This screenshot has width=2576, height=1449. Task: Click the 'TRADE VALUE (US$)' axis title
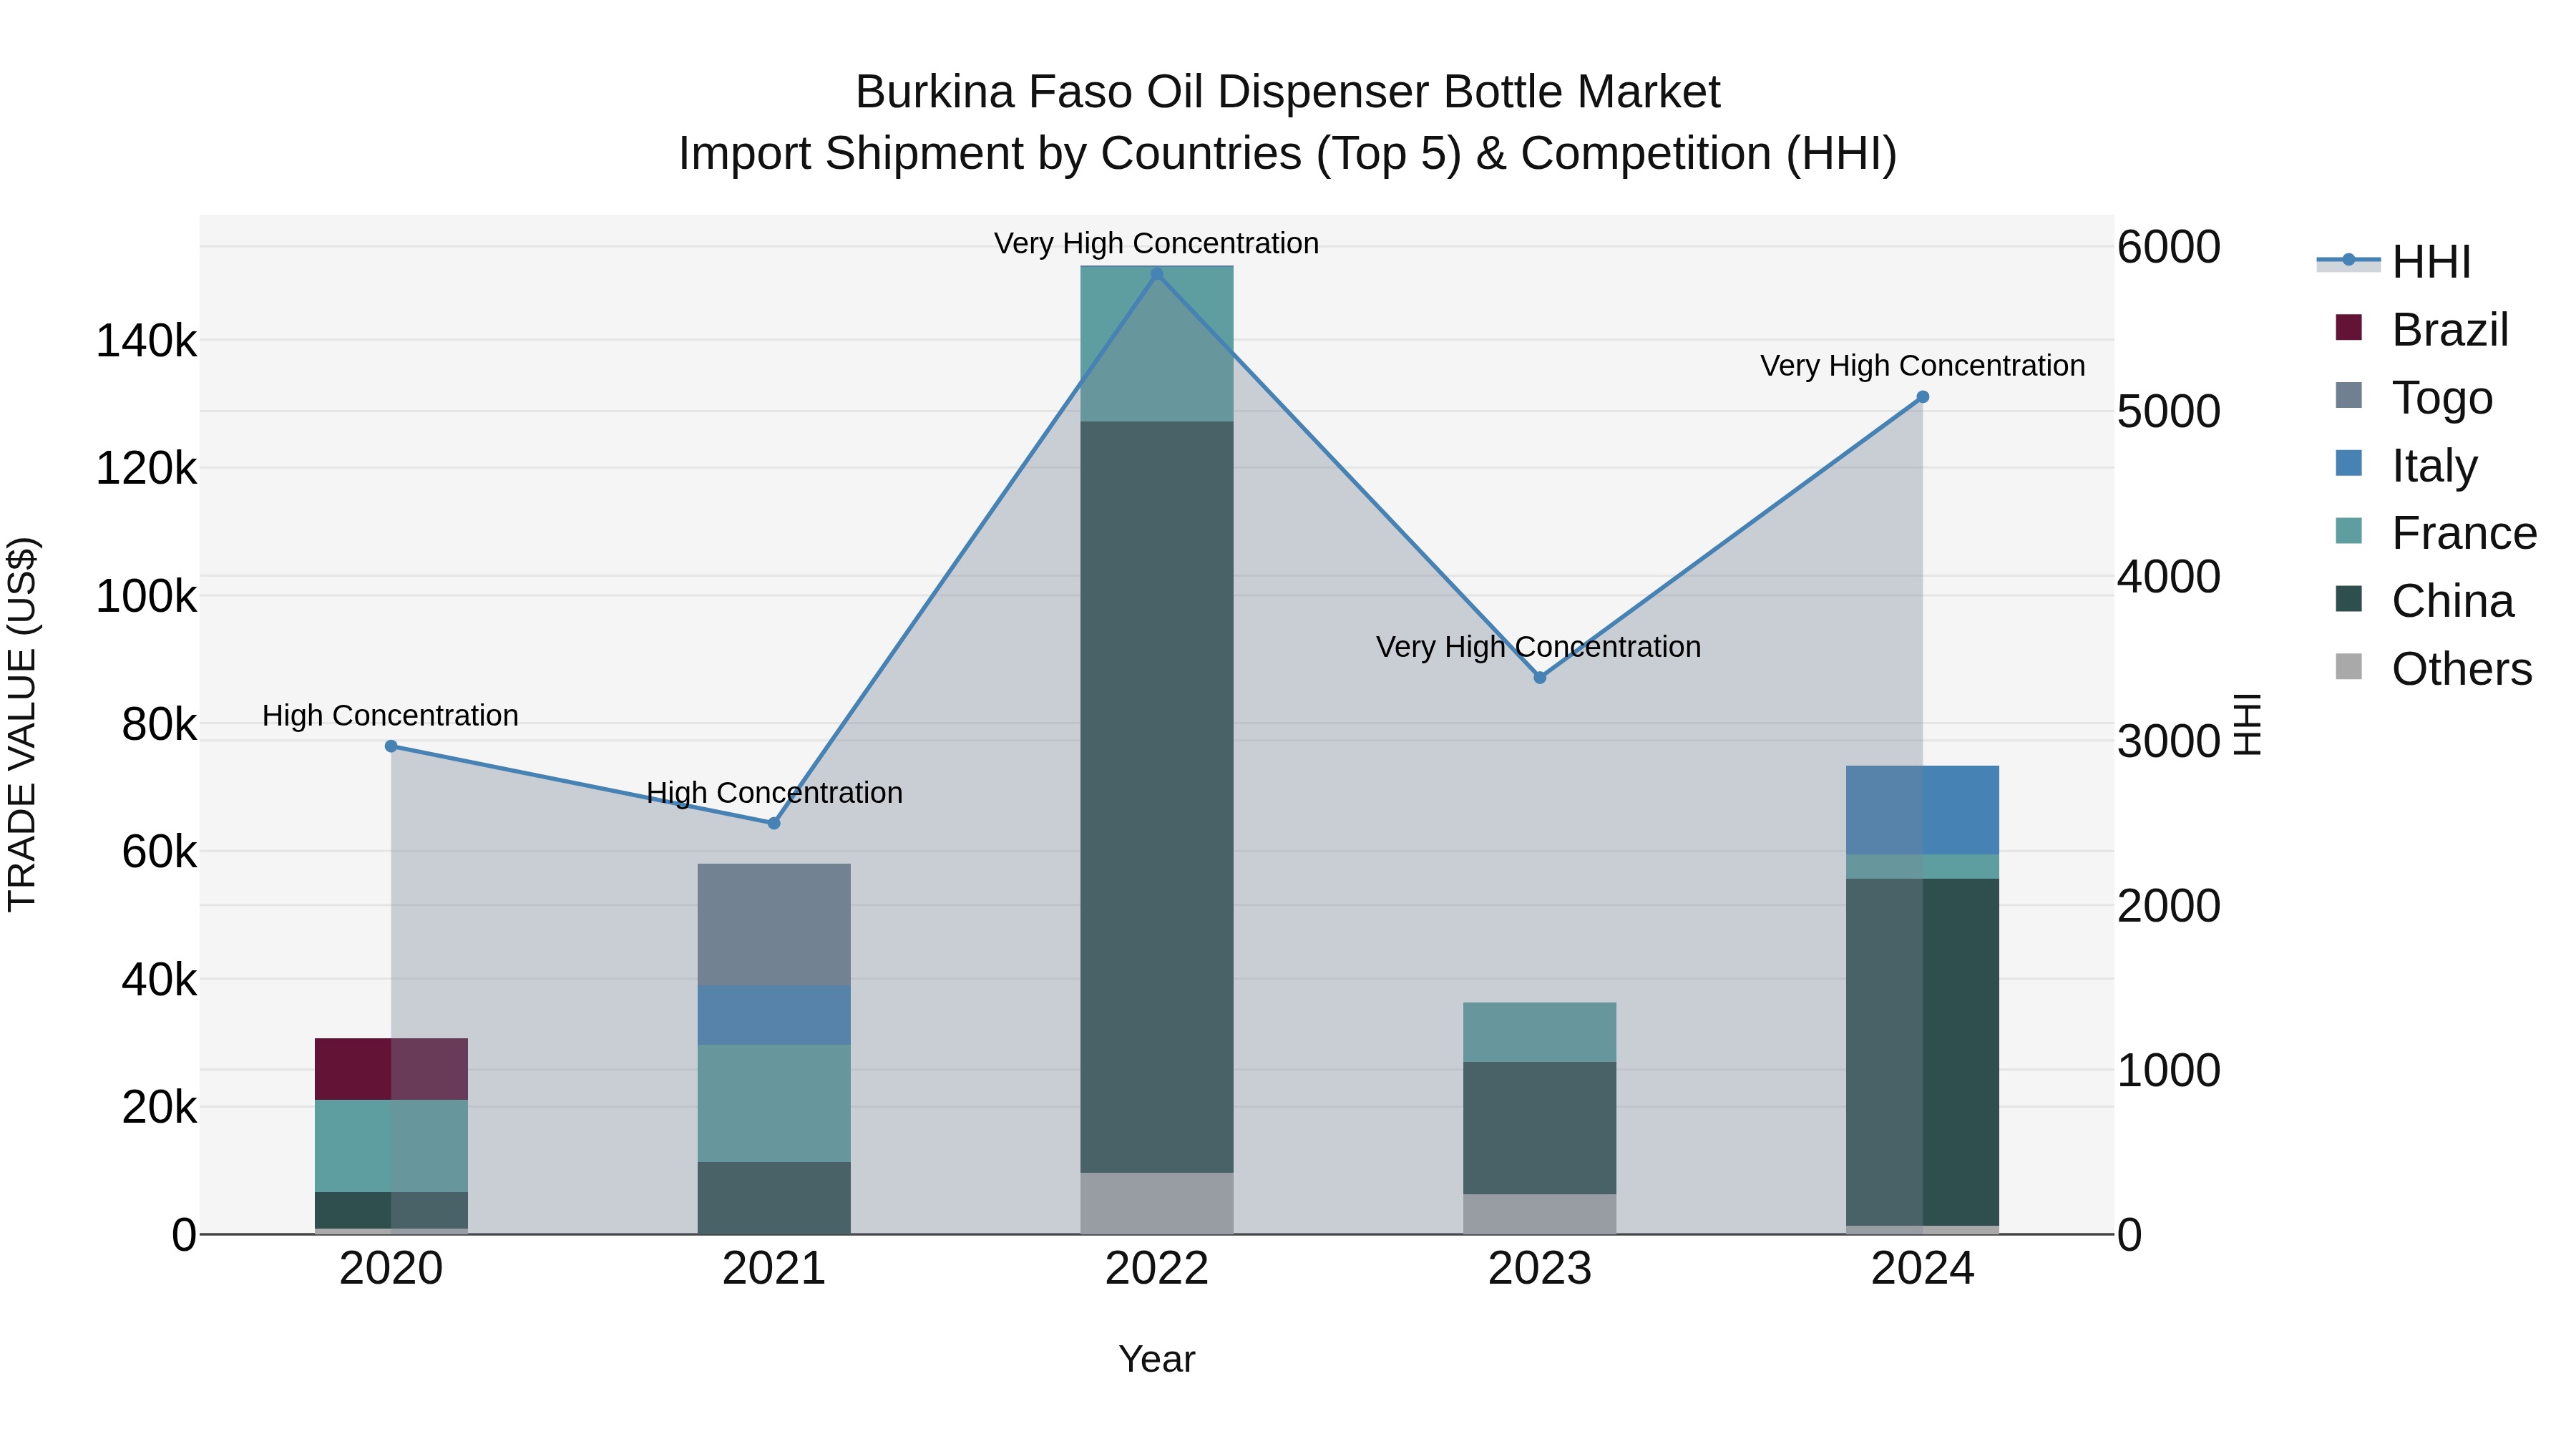click(22, 724)
